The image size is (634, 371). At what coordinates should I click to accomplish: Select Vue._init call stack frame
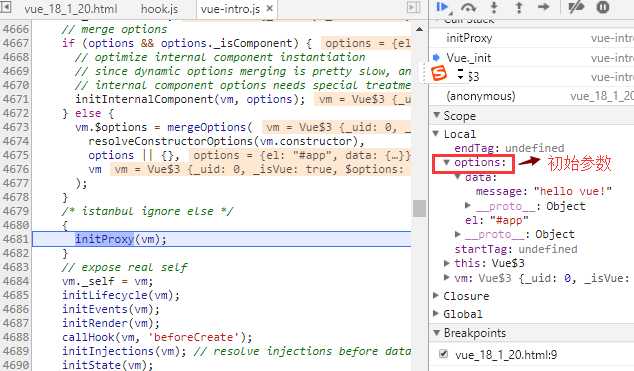(531, 57)
